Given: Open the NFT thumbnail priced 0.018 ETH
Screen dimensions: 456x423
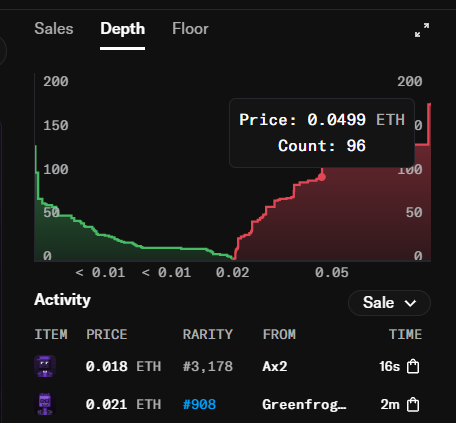Looking at the screenshot, I should click(x=45, y=366).
